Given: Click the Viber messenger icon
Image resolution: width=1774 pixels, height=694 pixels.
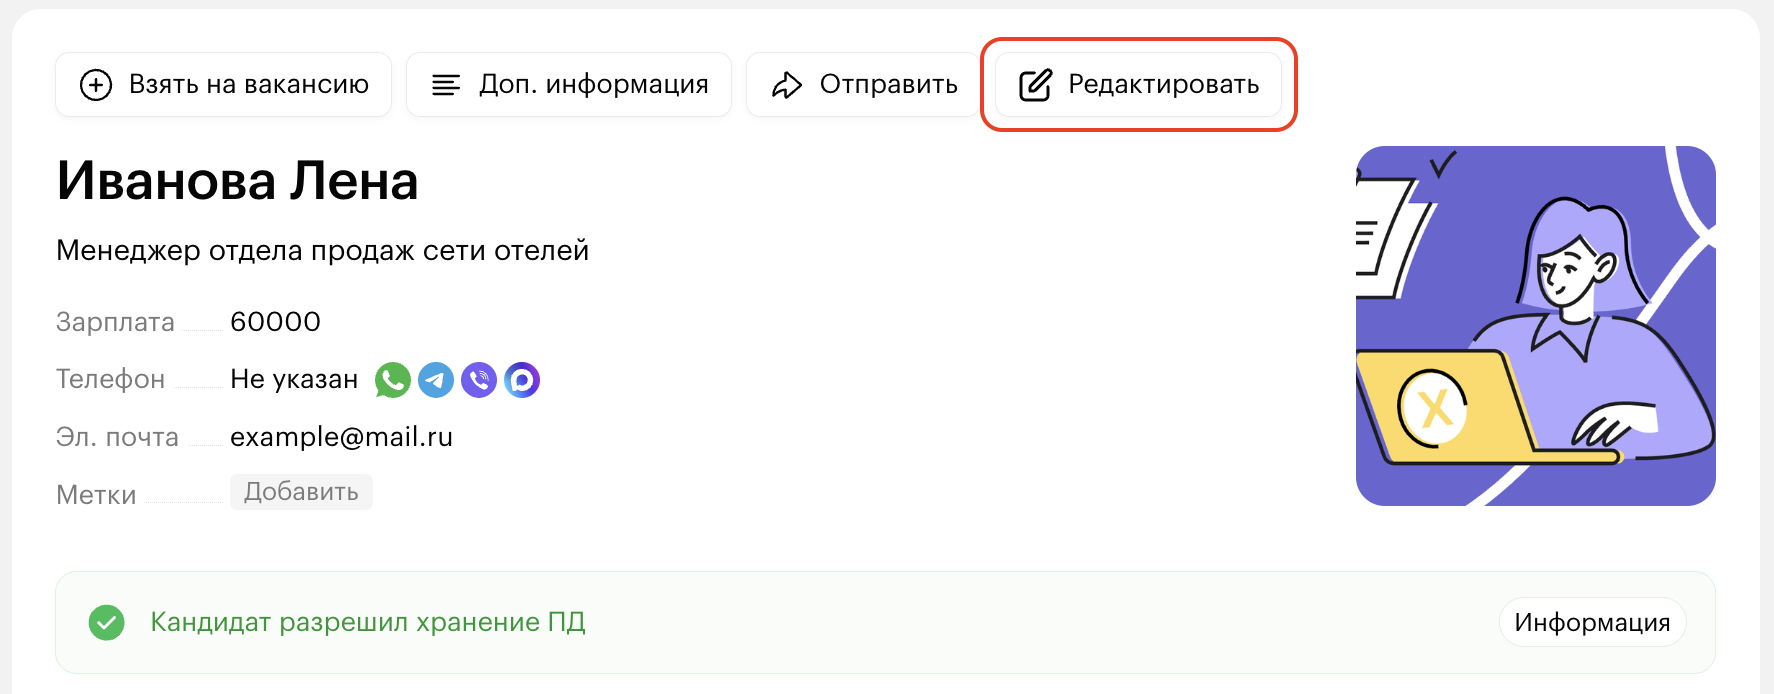Looking at the screenshot, I should coord(479,380).
